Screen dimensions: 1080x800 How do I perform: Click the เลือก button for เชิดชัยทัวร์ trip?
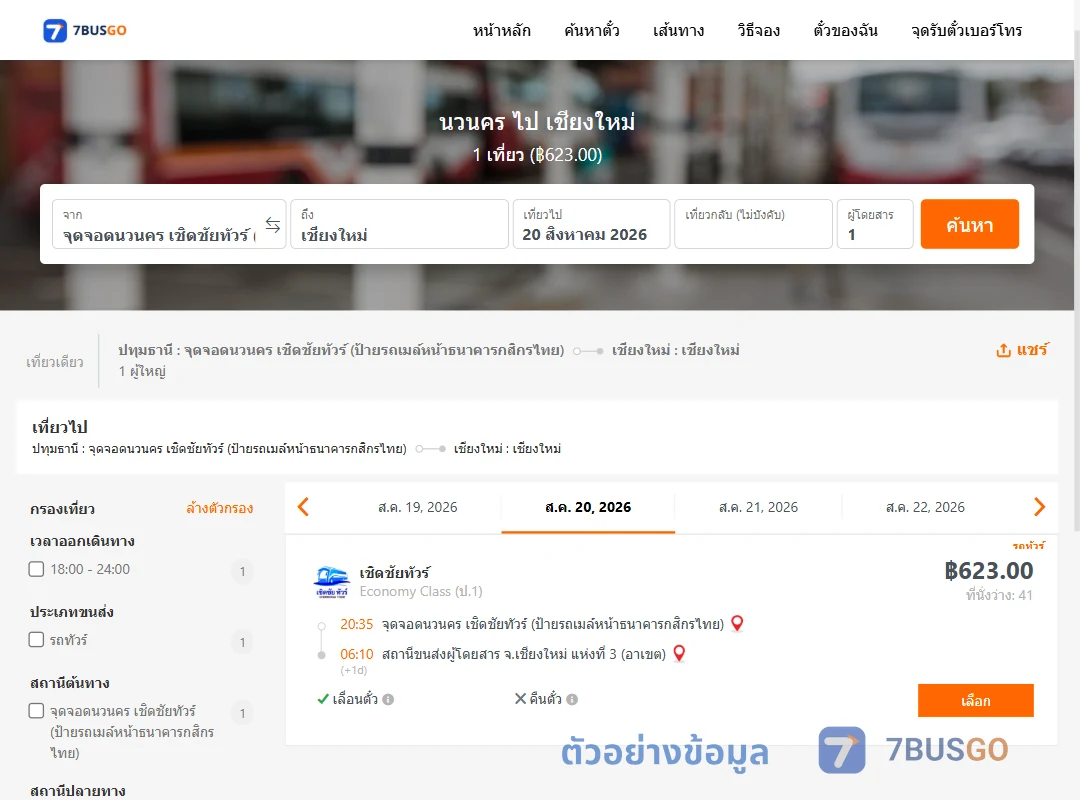coord(976,701)
